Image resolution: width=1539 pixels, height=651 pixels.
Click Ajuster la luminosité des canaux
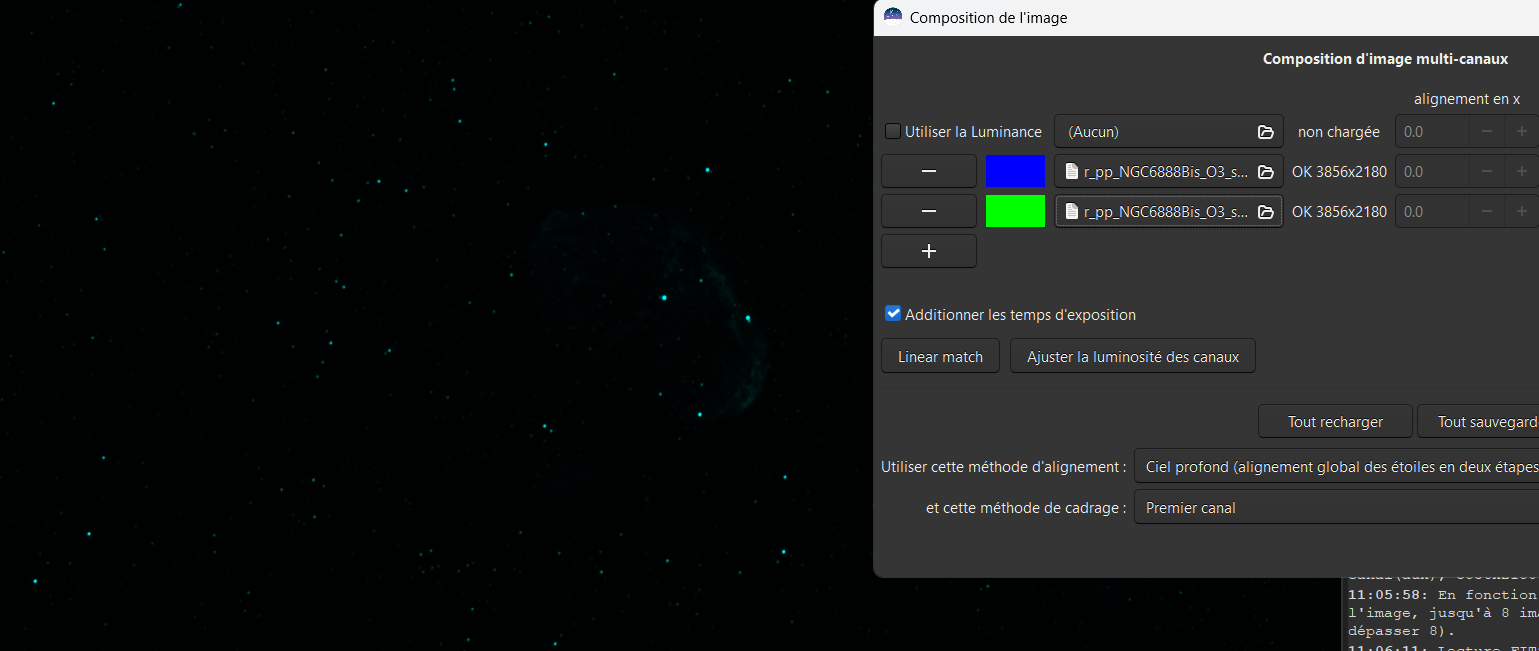(1132, 357)
